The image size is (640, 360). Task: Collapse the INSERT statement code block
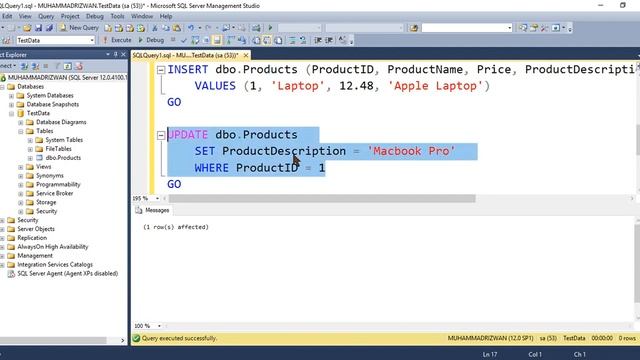click(161, 70)
